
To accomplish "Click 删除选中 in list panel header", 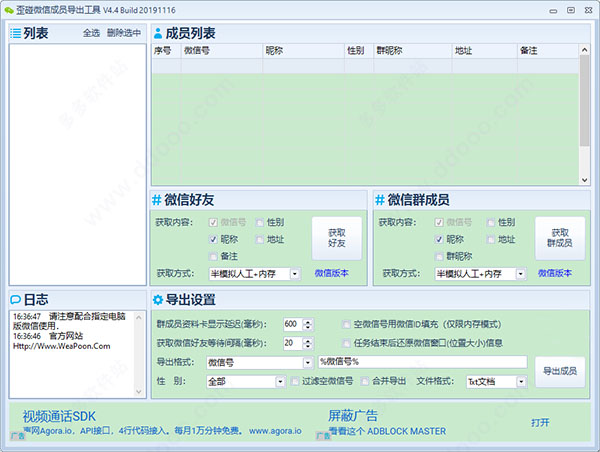I will (124, 33).
